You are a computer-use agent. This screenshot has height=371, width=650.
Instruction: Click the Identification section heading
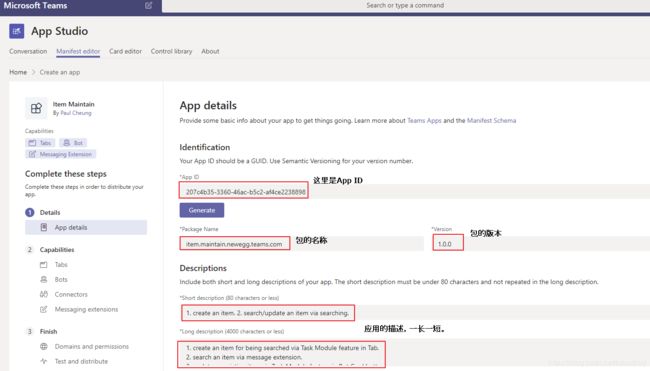204,147
